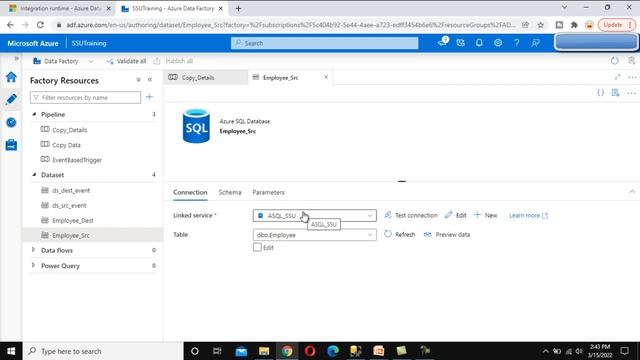Expand the left navigation rail chevrons

coord(16,58)
